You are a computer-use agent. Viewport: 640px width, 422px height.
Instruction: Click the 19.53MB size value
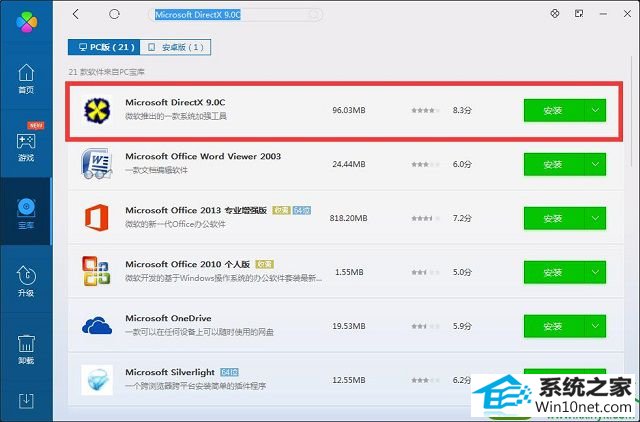(x=349, y=326)
